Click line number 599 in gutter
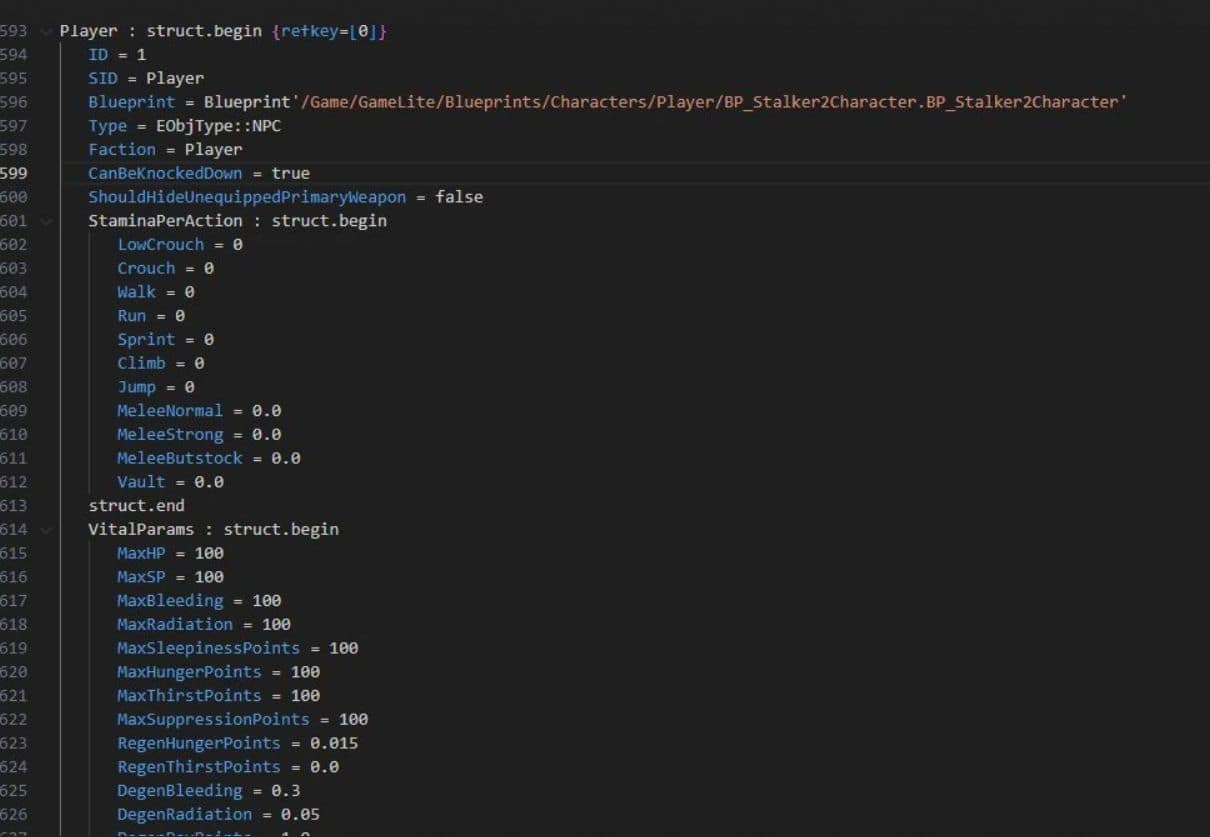This screenshot has height=837, width=1210. pyautogui.click(x=14, y=173)
